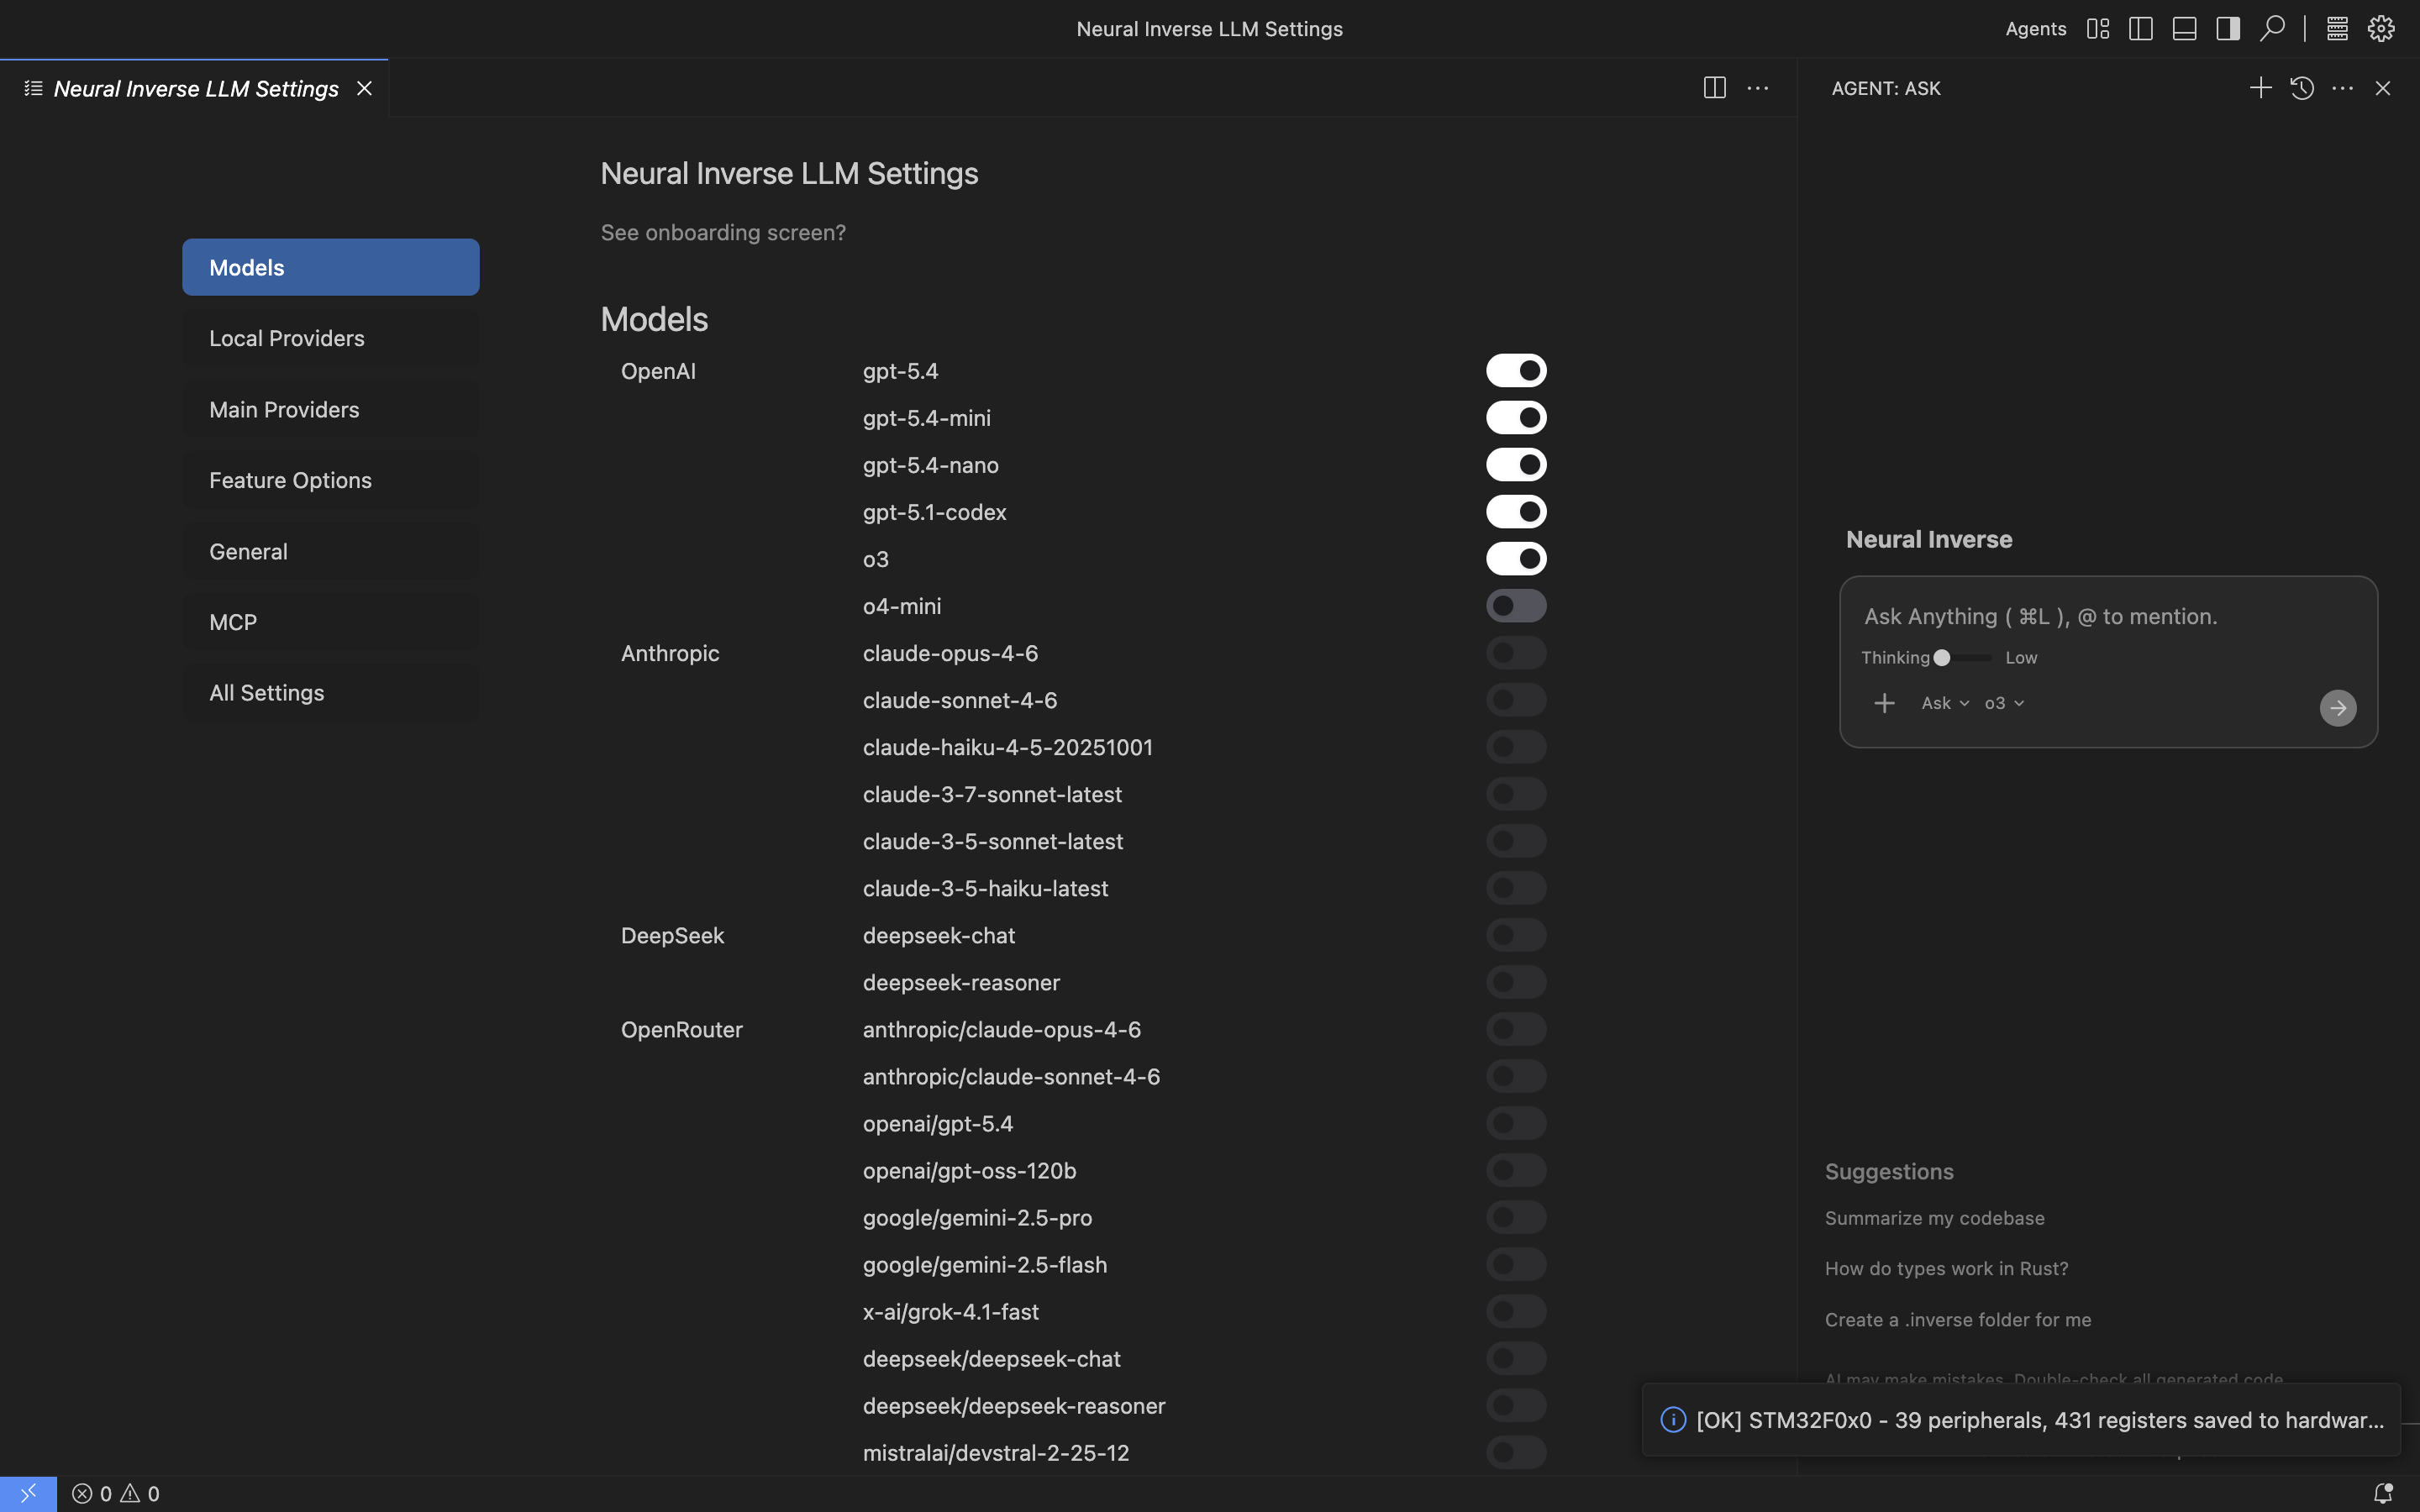
Task: Close the Agent Ask panel
Action: click(2383, 88)
